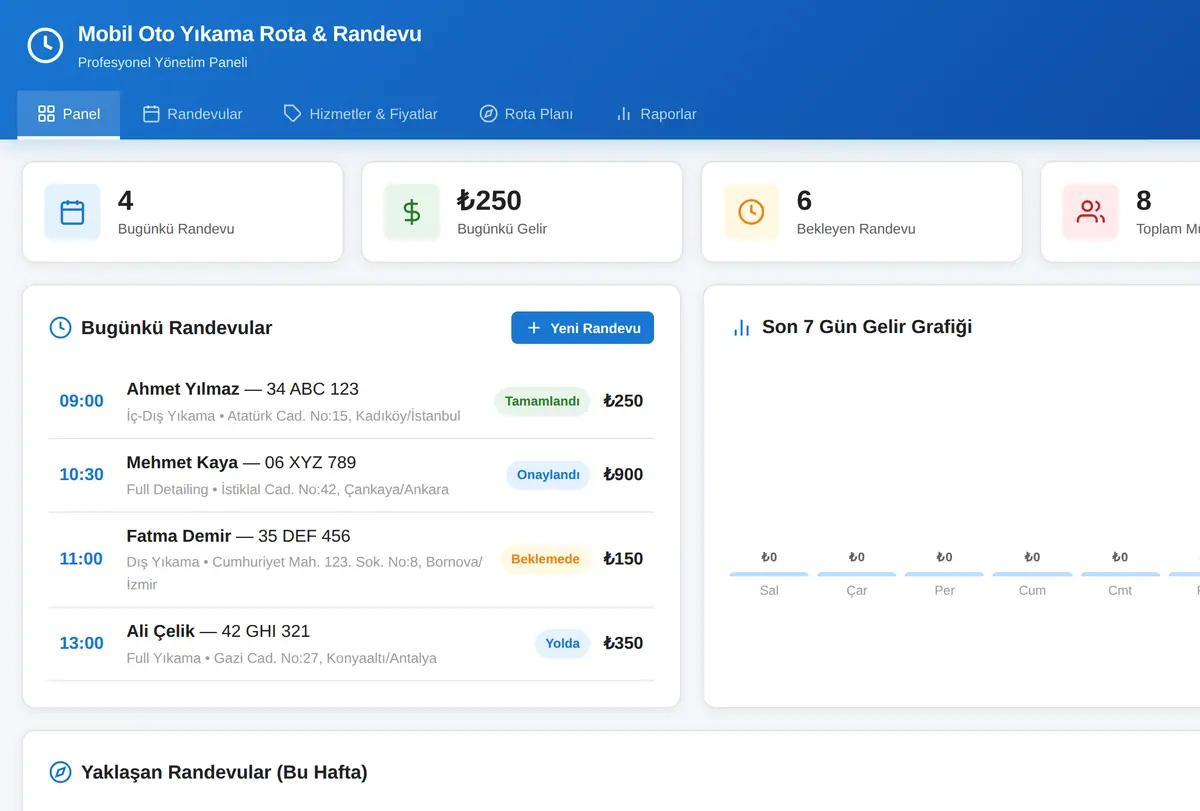Click the ₺900 price for Mehmet Kaya
The image size is (1200, 811).
pyautogui.click(x=623, y=475)
